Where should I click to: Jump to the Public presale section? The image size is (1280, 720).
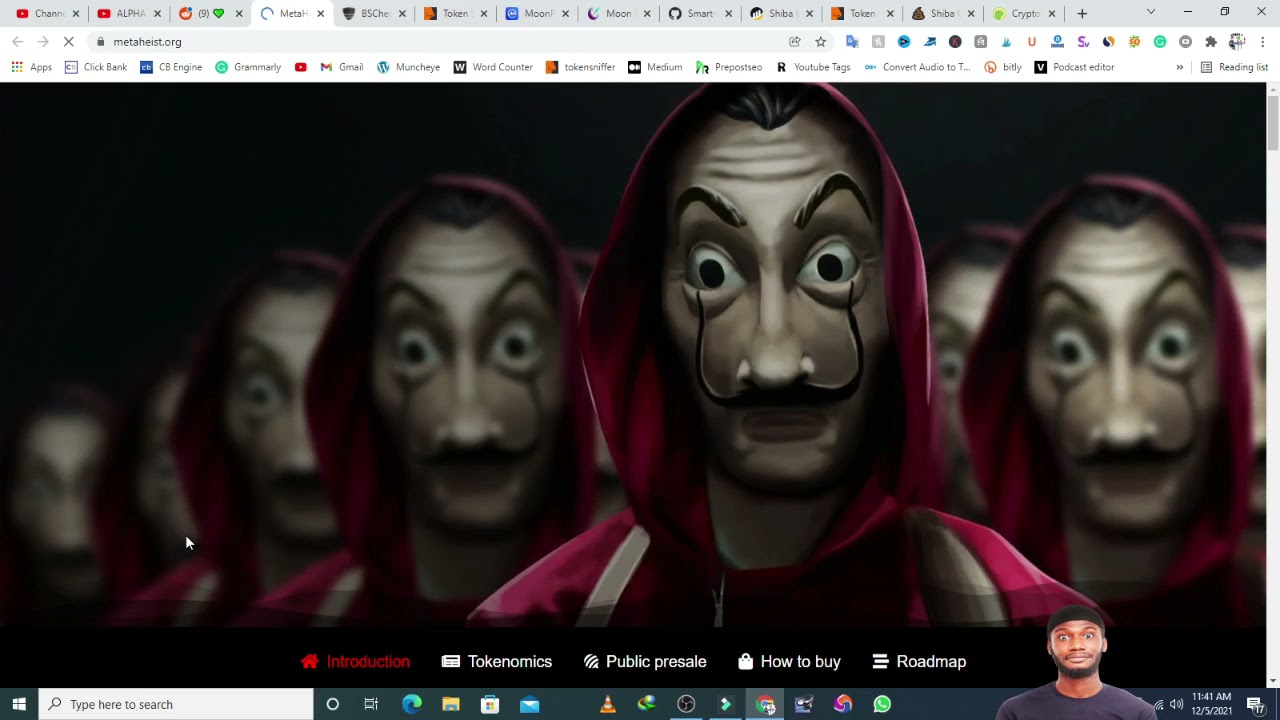(645, 662)
